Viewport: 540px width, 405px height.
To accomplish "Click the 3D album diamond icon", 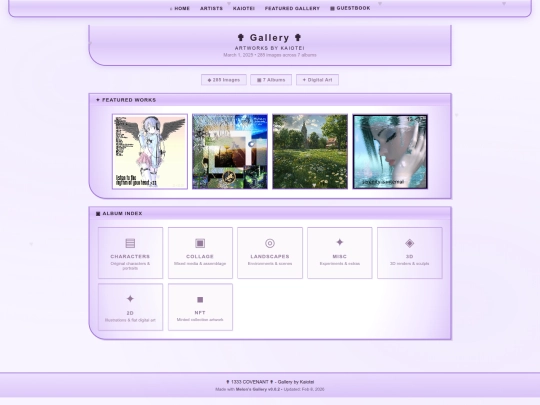I will click(409, 243).
